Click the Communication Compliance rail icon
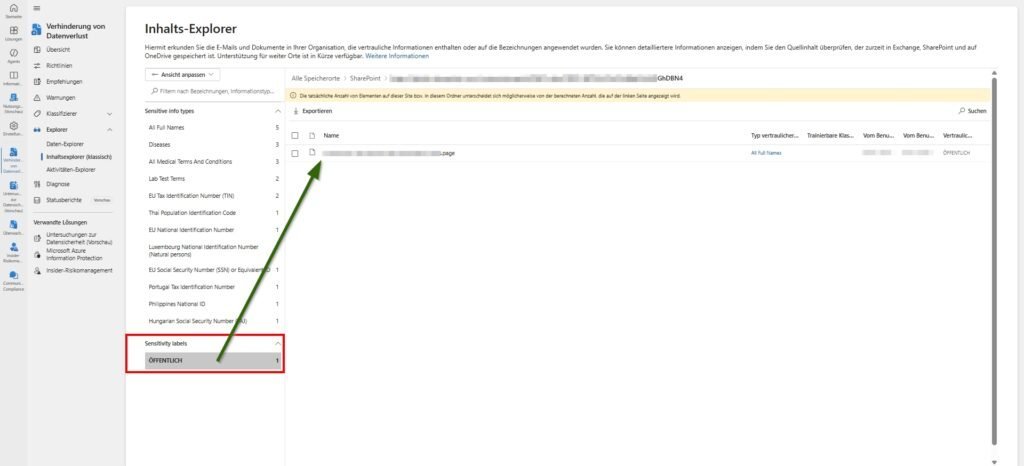 tap(13, 274)
